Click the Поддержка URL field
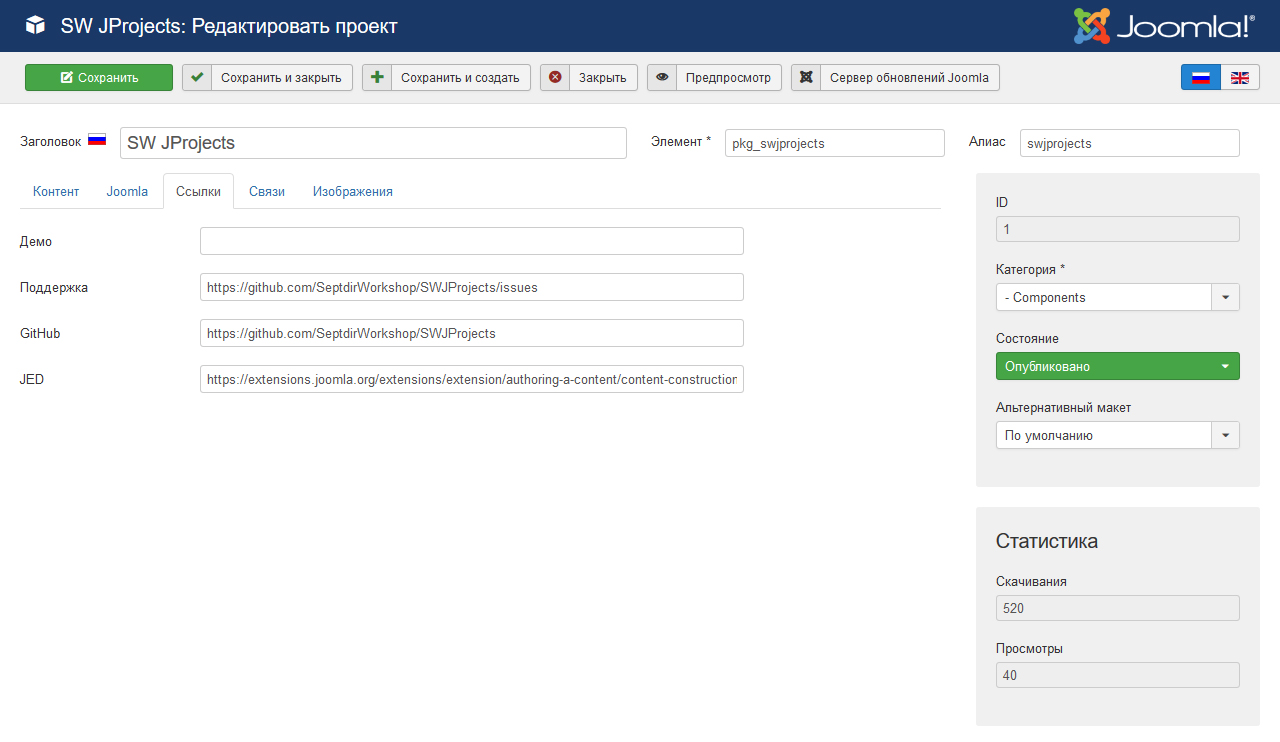The width and height of the screenshot is (1280, 742). (x=472, y=287)
